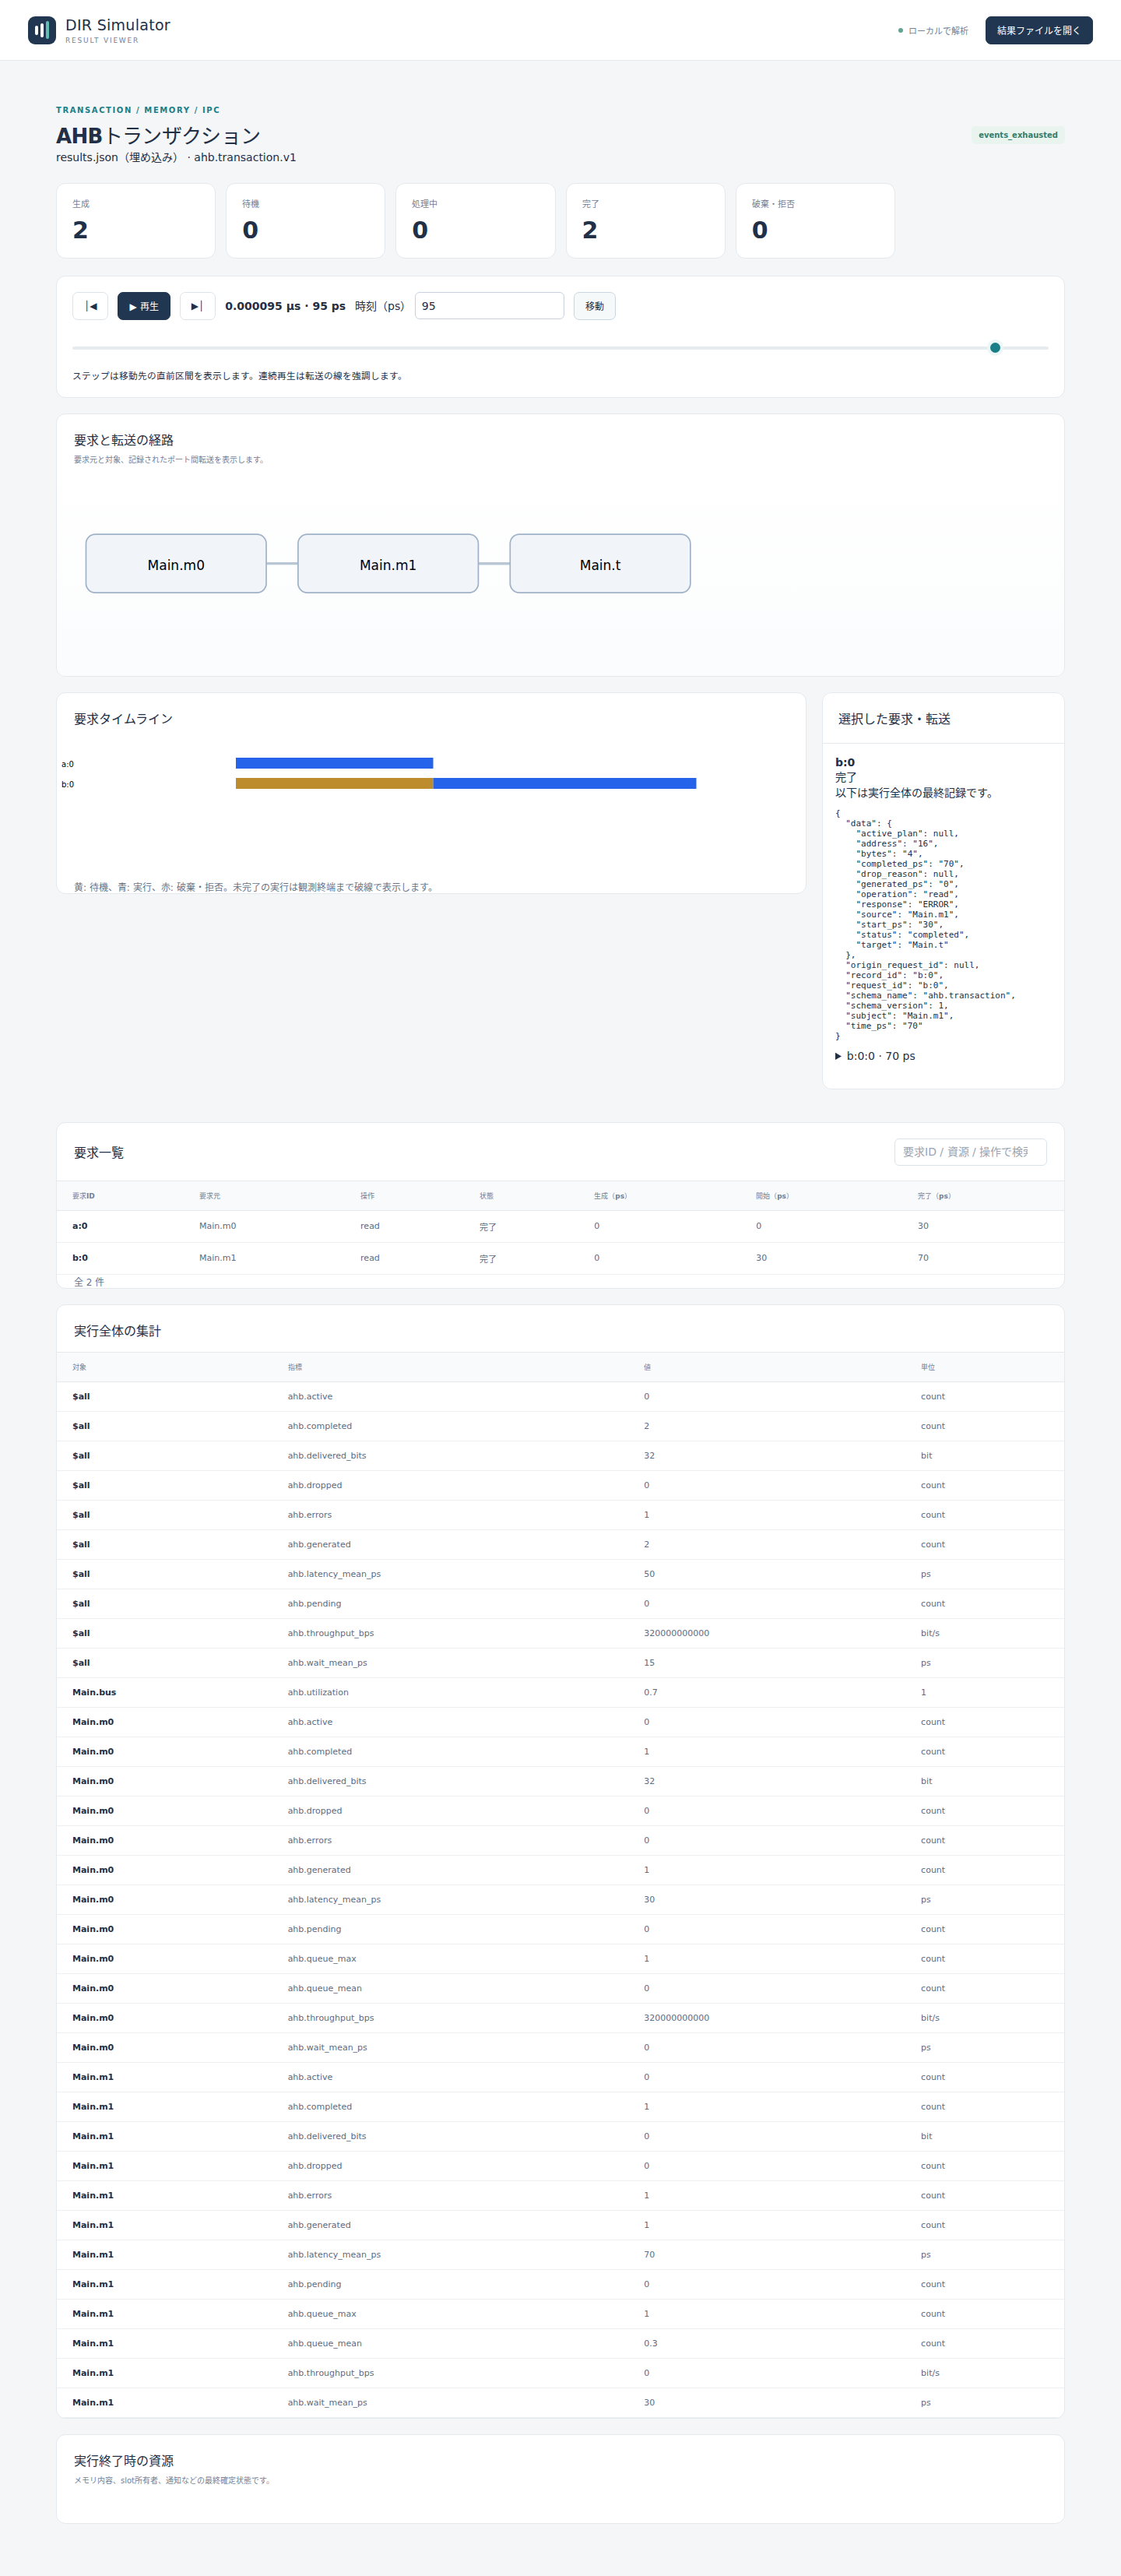This screenshot has height=2576, width=1121.
Task: Click the a:0 blue timeline bar
Action: (x=334, y=763)
